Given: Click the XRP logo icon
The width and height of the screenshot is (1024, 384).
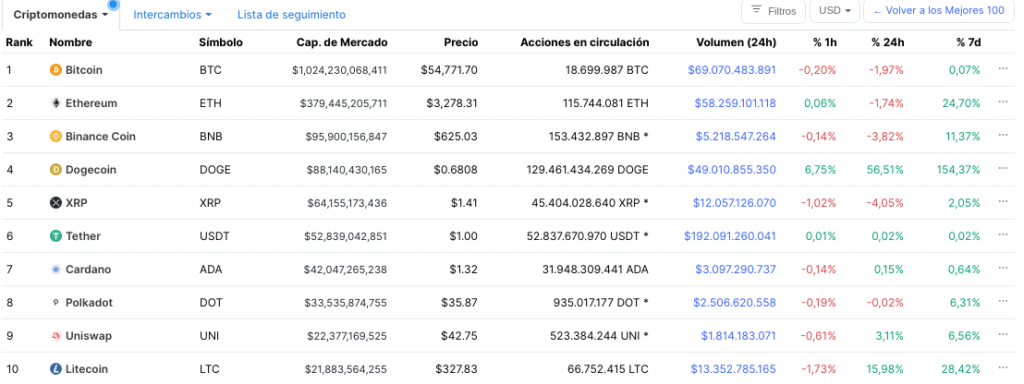Looking at the screenshot, I should point(56,203).
